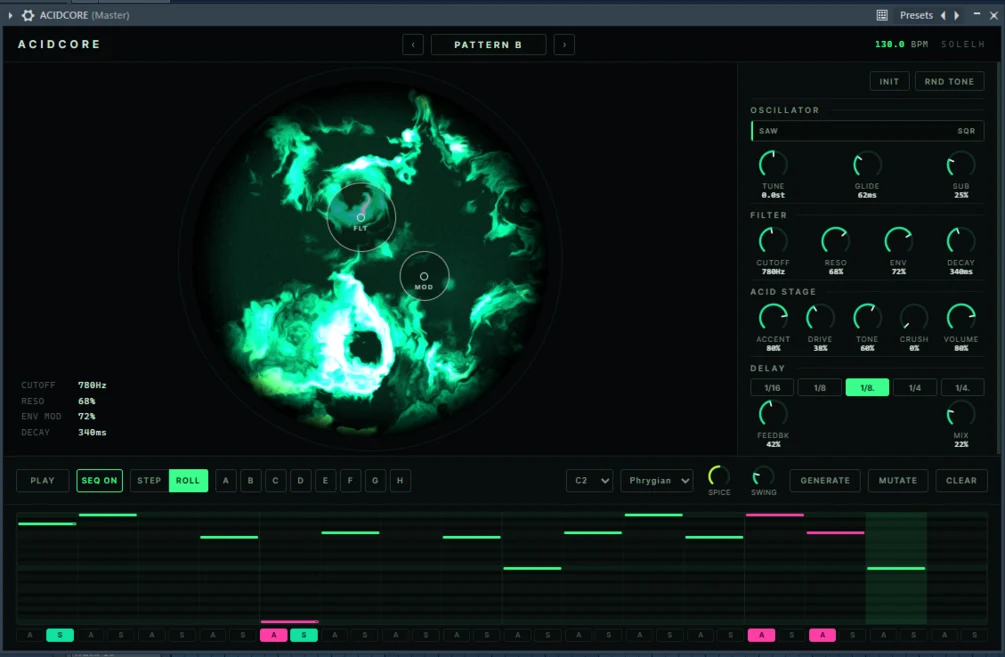
Task: Set delay time to 1/4
Action: pos(915,388)
